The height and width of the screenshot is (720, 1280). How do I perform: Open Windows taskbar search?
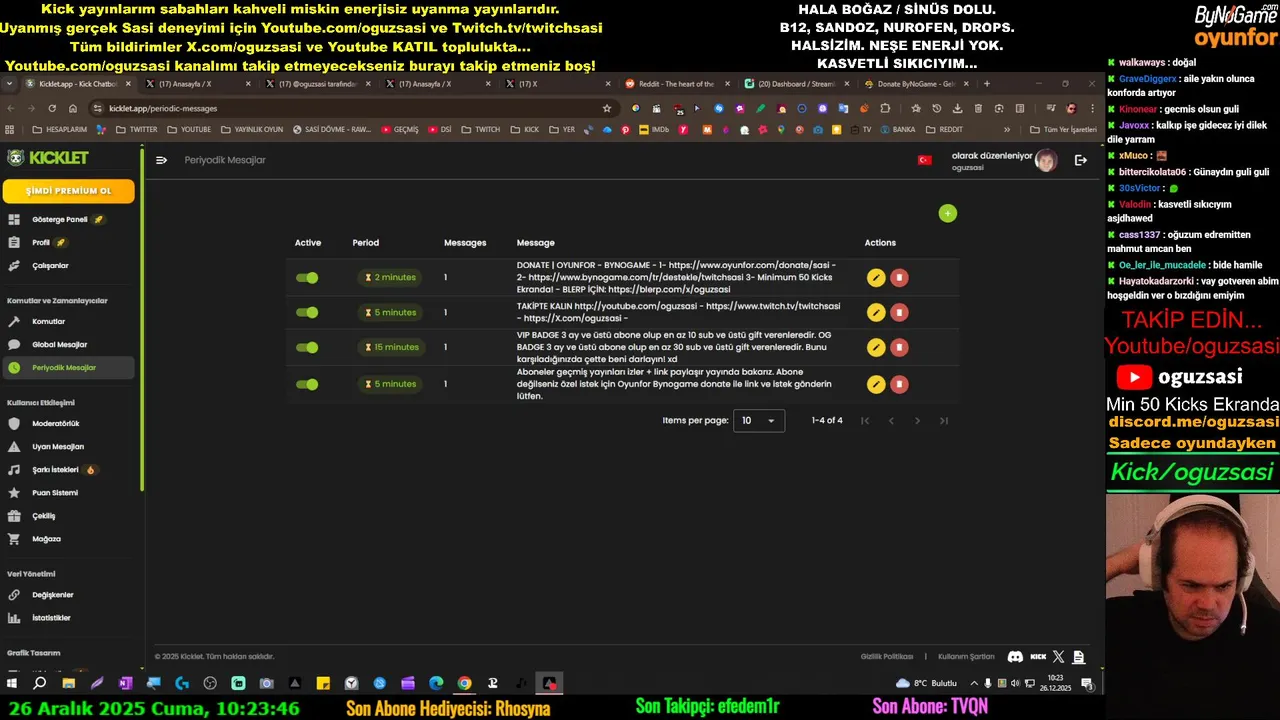pyautogui.click(x=40, y=684)
